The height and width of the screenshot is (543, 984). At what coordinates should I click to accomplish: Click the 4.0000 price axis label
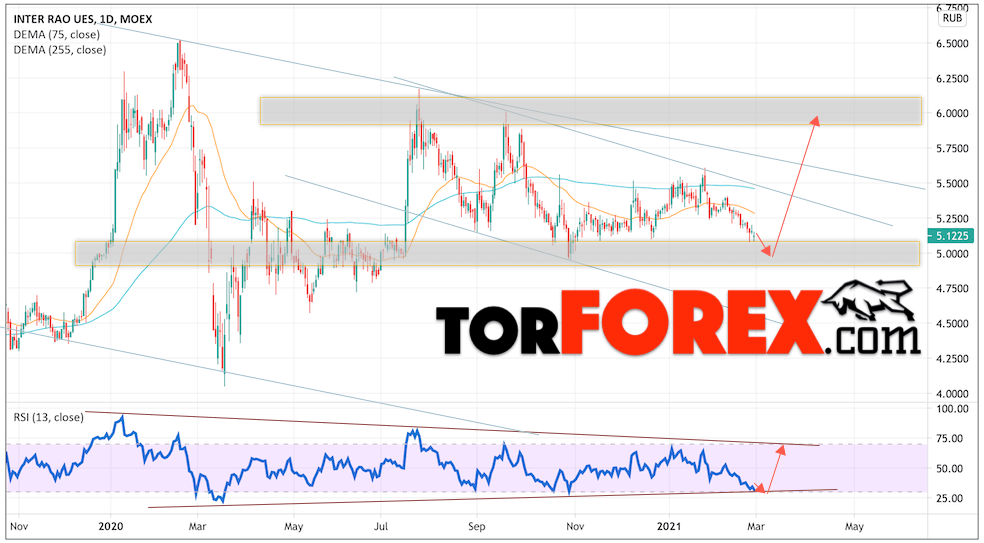tap(951, 394)
